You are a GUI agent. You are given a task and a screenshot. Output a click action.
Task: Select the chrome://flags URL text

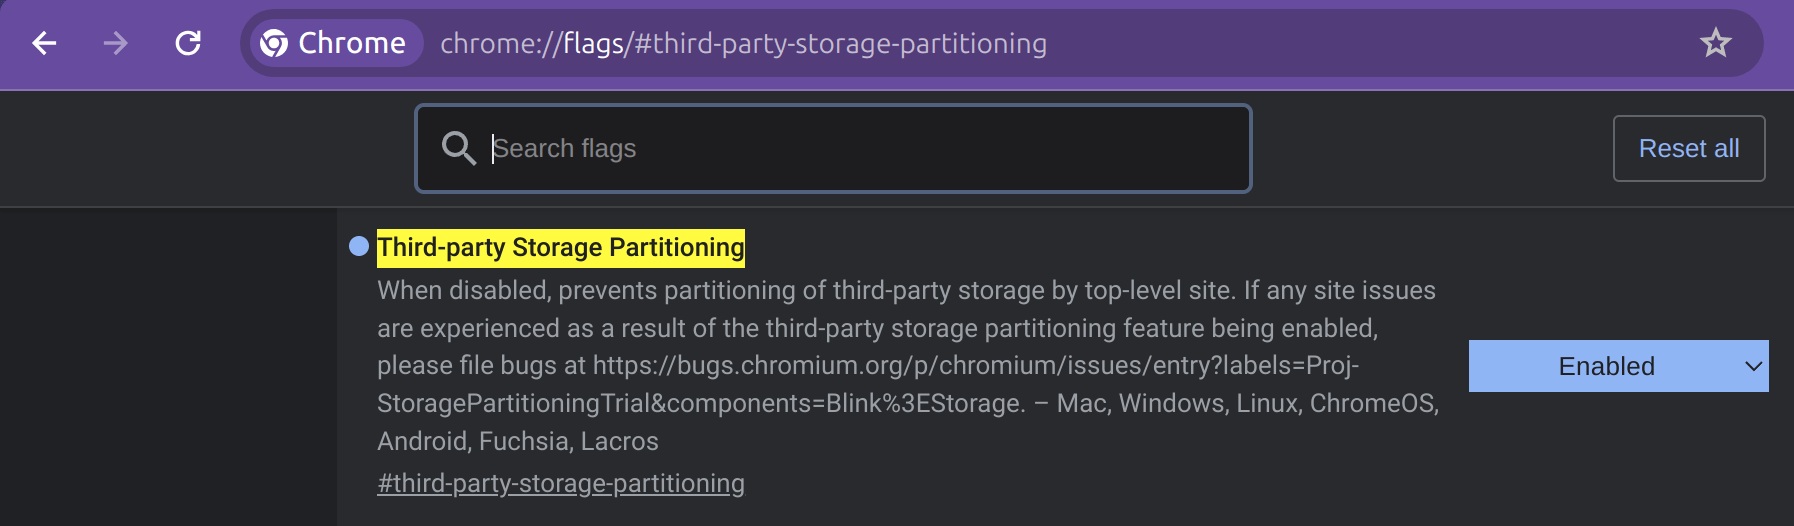(742, 43)
